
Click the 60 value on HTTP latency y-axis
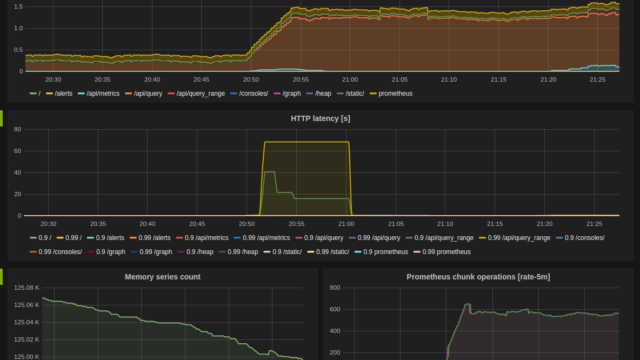[18, 151]
